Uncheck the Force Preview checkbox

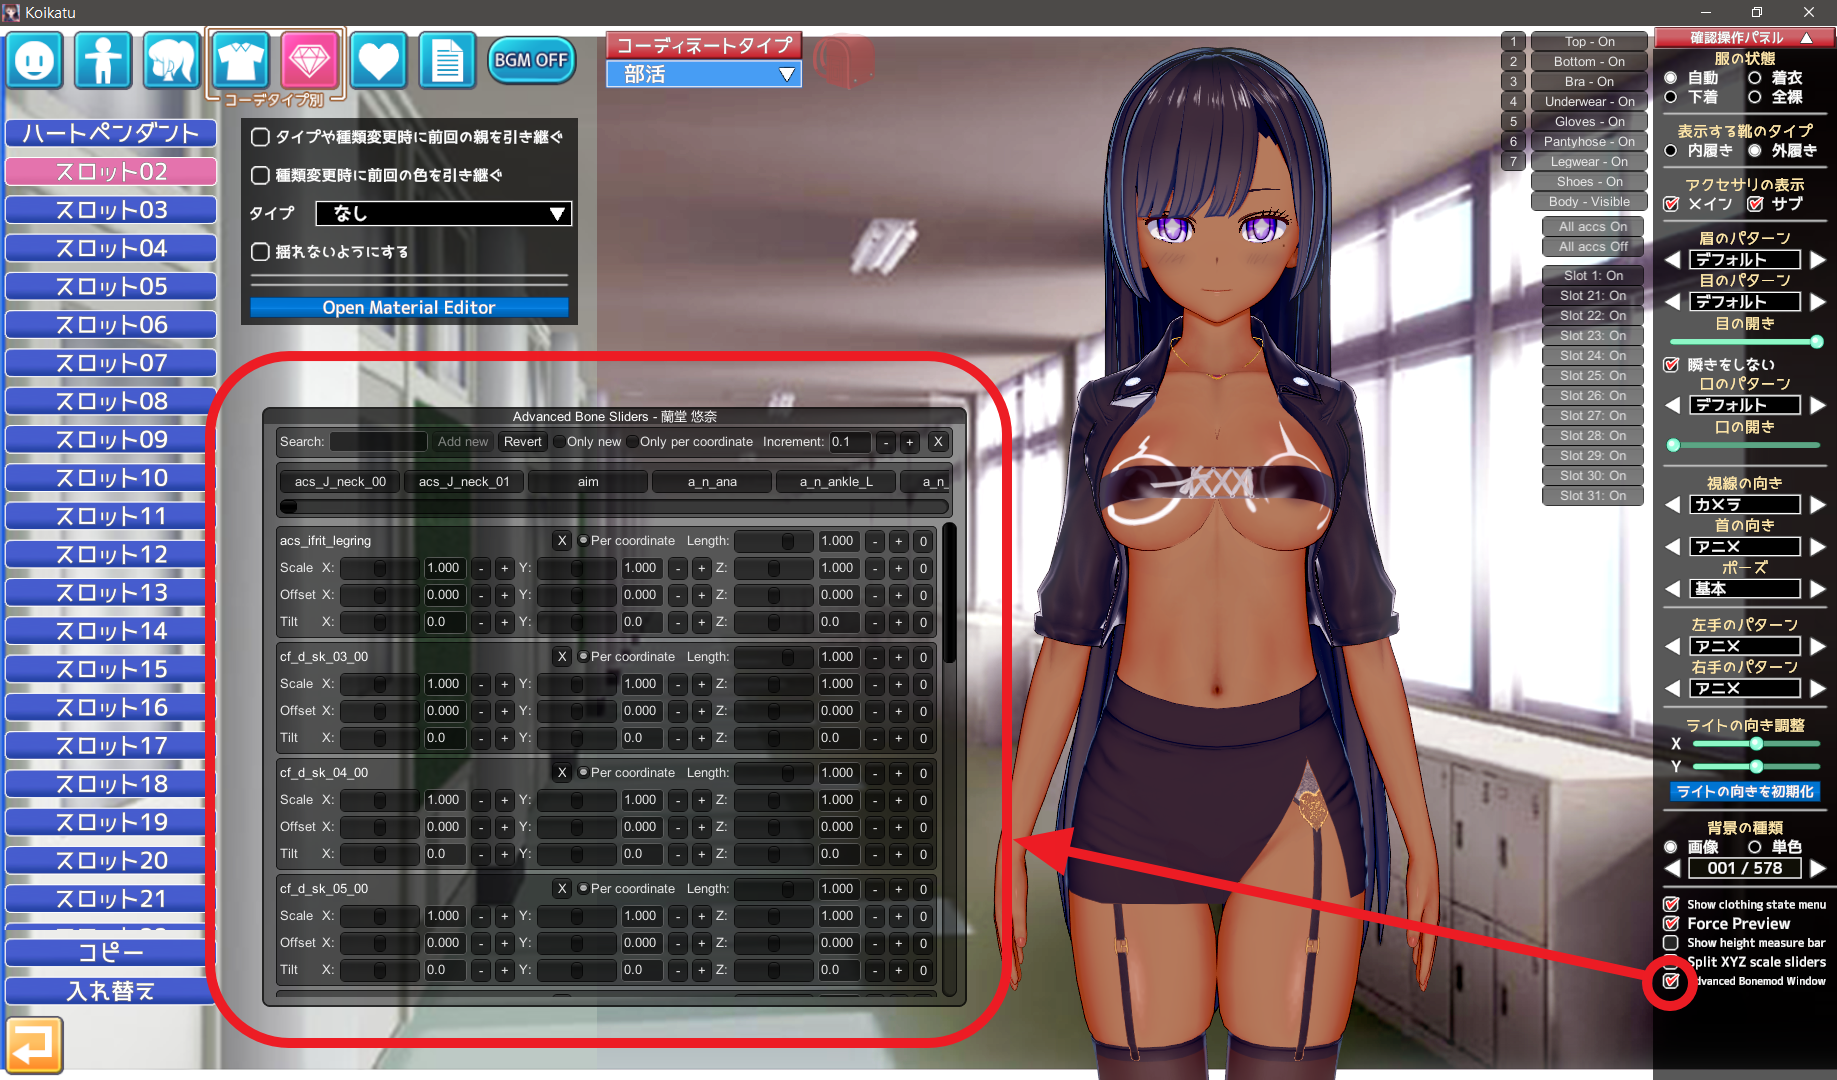(1671, 924)
